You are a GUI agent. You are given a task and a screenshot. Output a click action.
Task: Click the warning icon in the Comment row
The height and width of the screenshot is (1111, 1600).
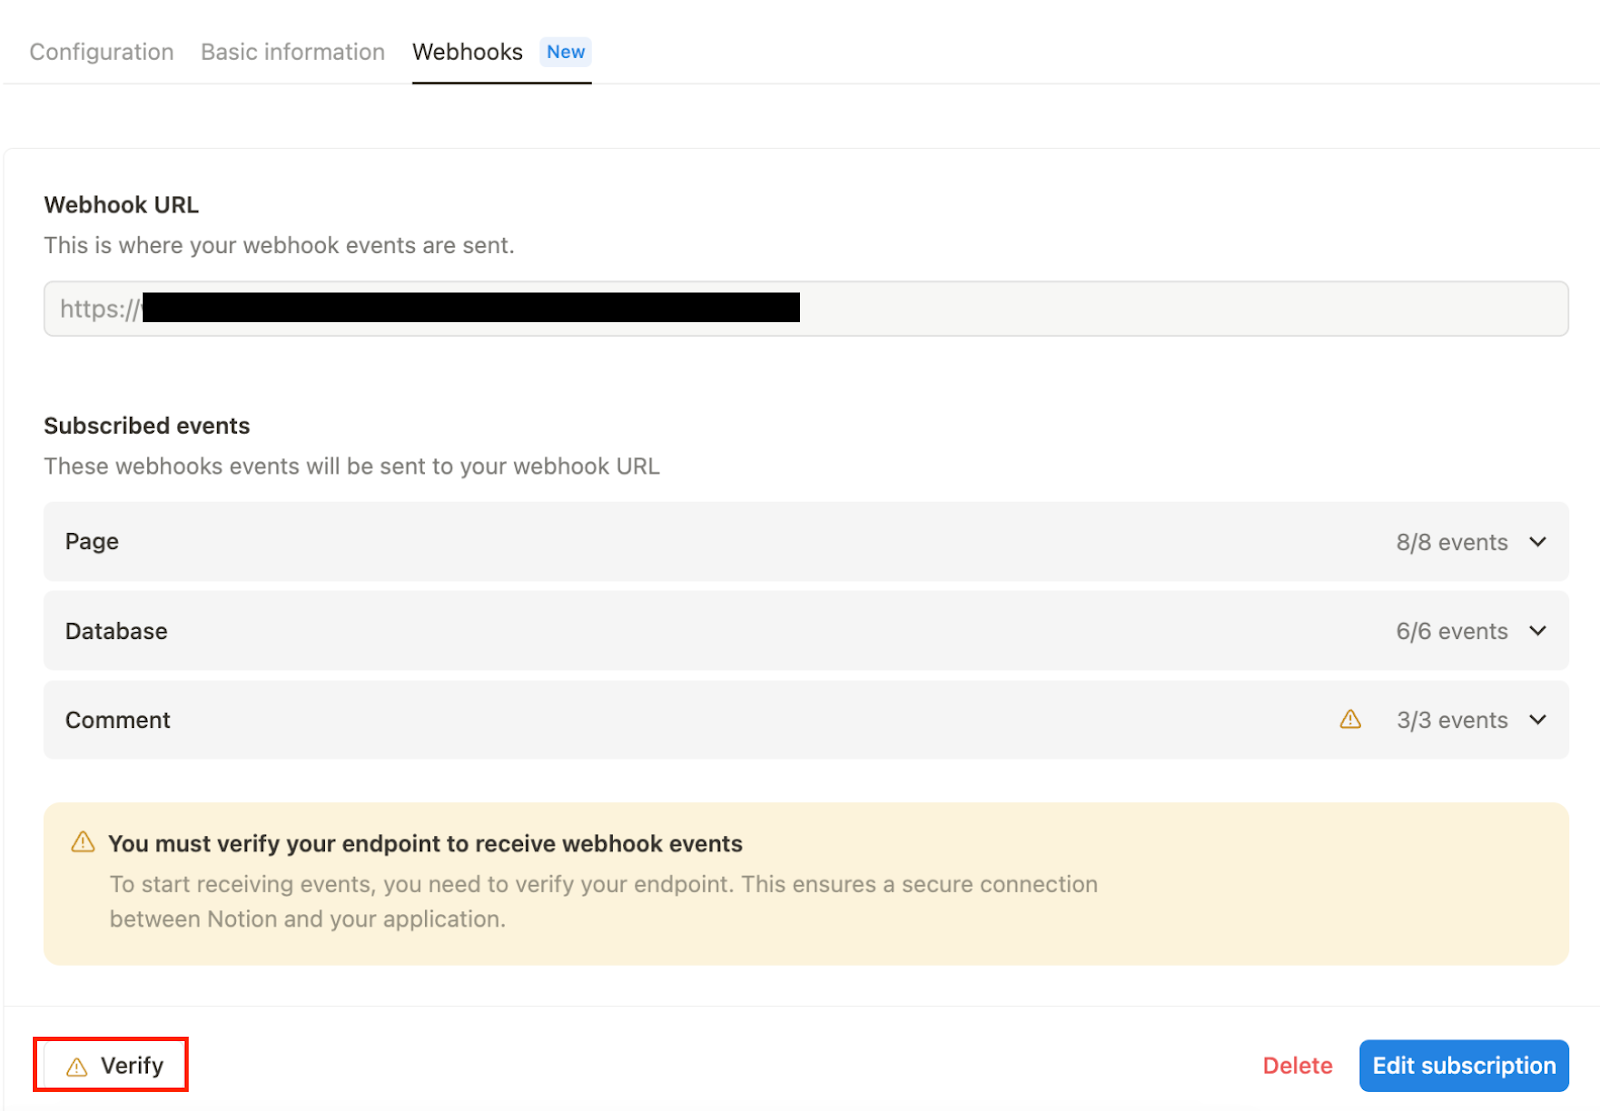tap(1350, 720)
